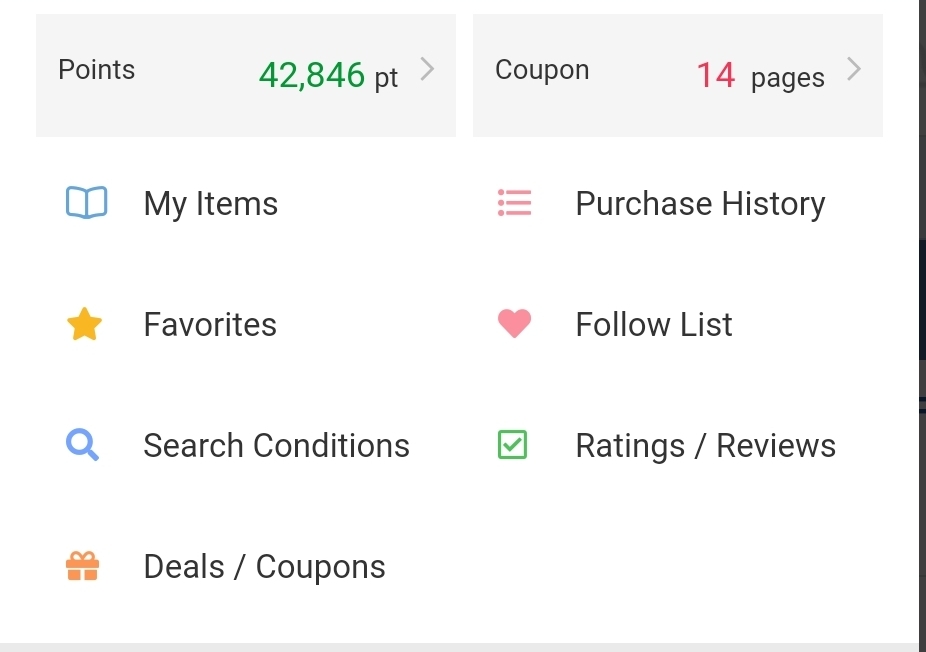
Task: Tap the Points label card
Action: point(246,76)
